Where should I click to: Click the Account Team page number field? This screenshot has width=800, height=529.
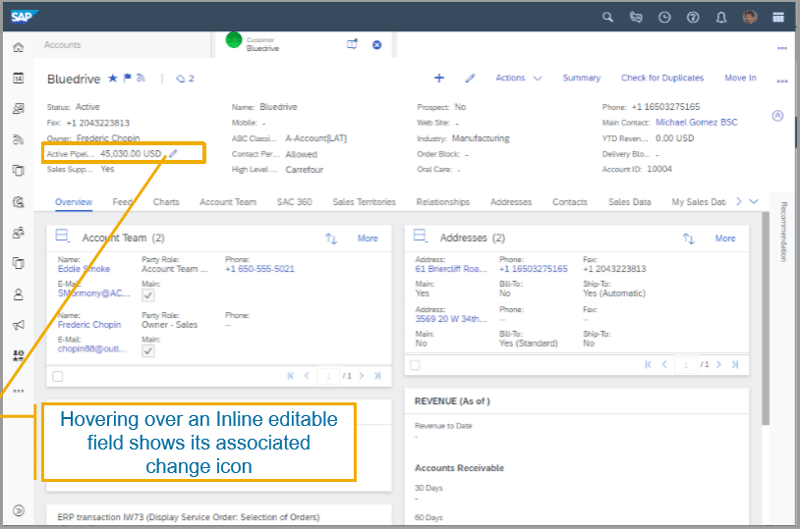(x=328, y=376)
